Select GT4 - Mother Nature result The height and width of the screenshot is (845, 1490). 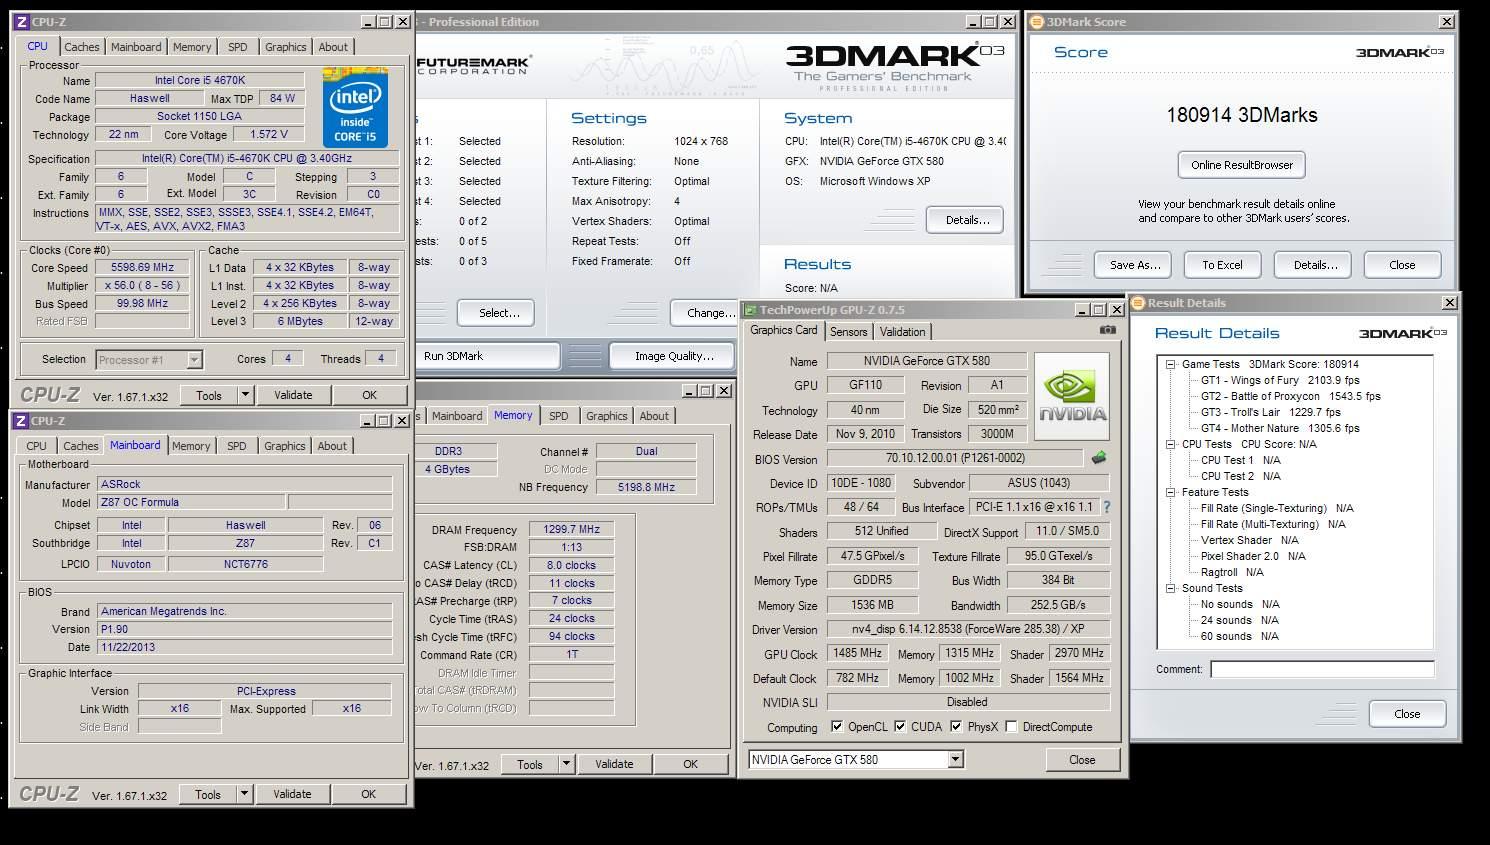click(x=1280, y=428)
